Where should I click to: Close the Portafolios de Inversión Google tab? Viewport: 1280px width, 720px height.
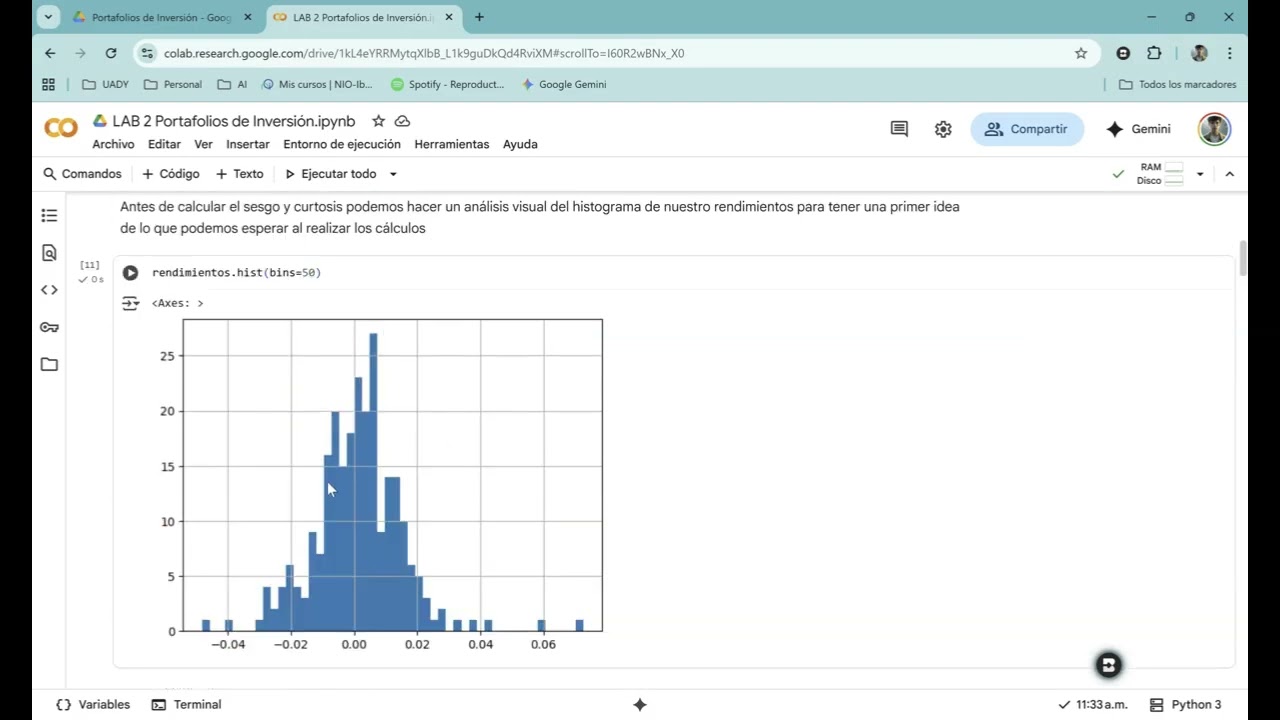coord(248,17)
